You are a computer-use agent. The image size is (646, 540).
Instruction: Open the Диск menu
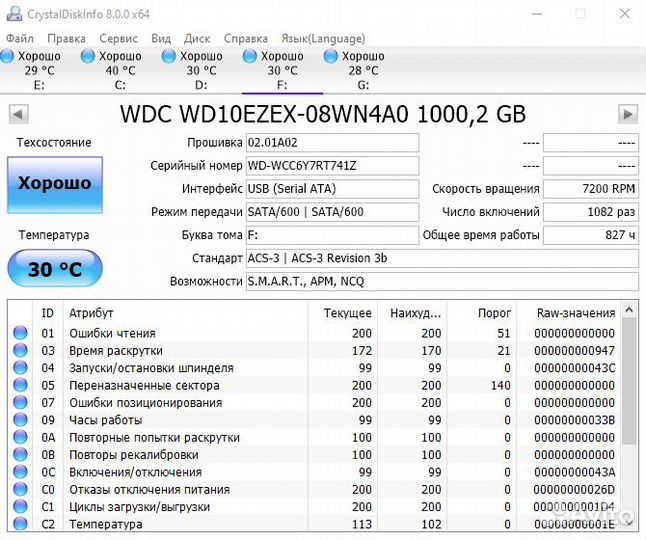coord(197,38)
